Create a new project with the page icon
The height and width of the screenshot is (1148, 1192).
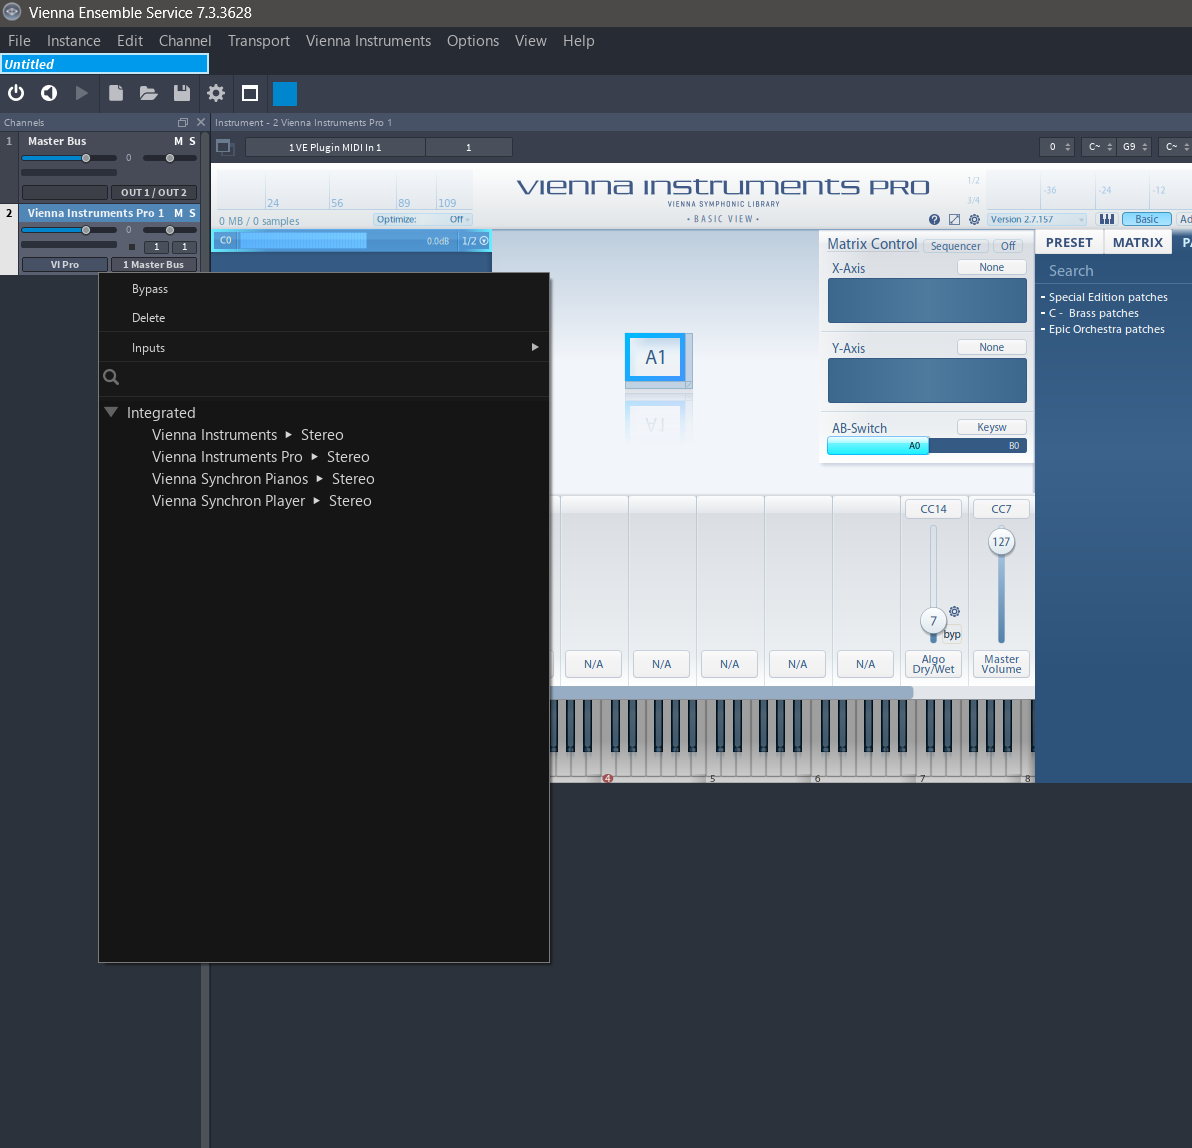point(116,93)
